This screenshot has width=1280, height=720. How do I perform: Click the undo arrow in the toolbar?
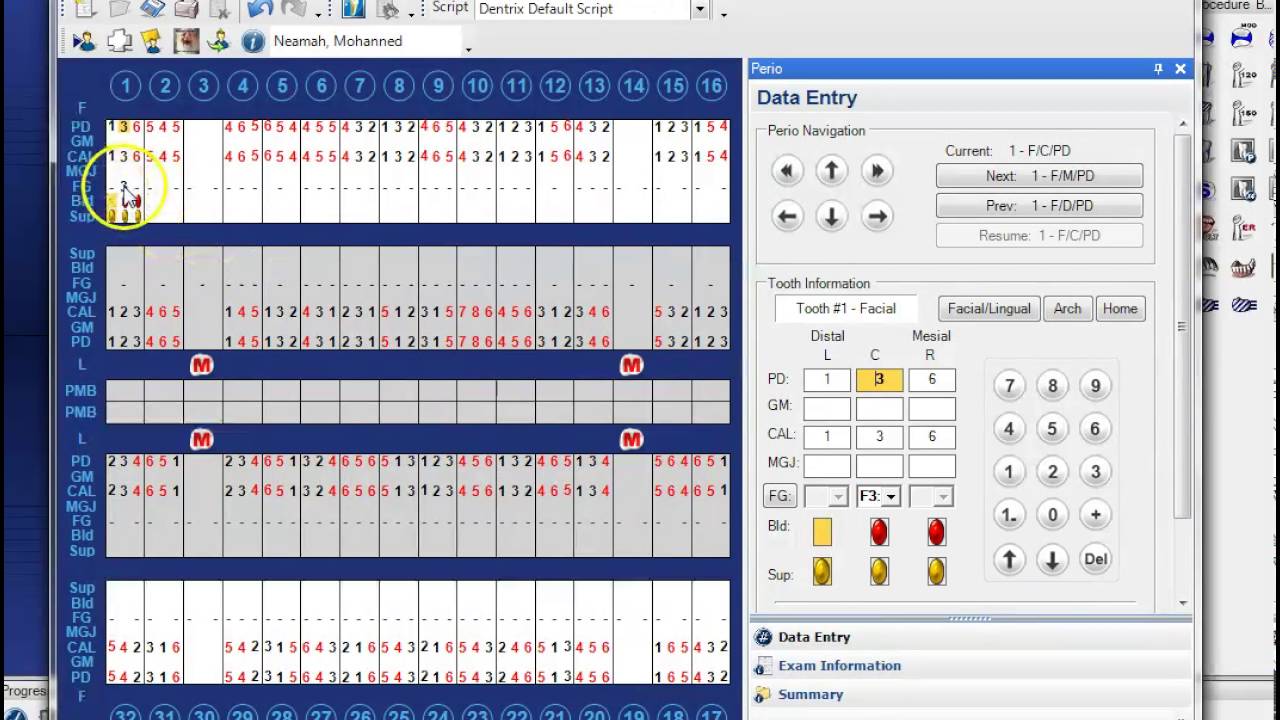(x=259, y=9)
